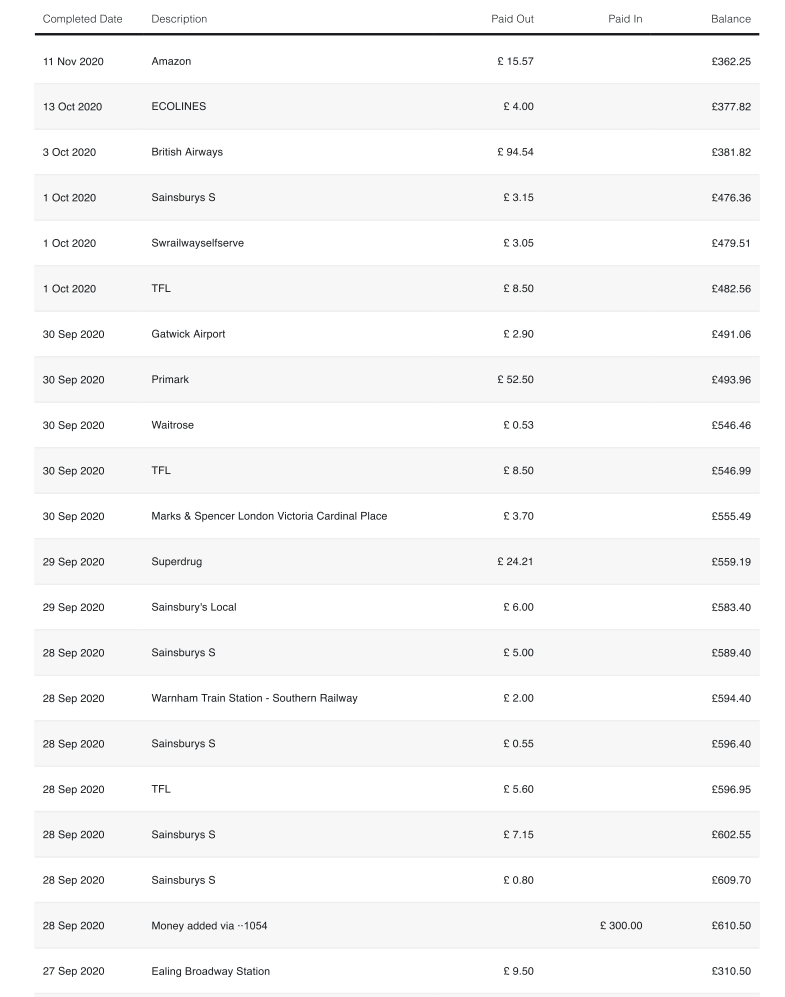Click the £362.25 balance value
The height and width of the screenshot is (997, 785).
(x=730, y=62)
